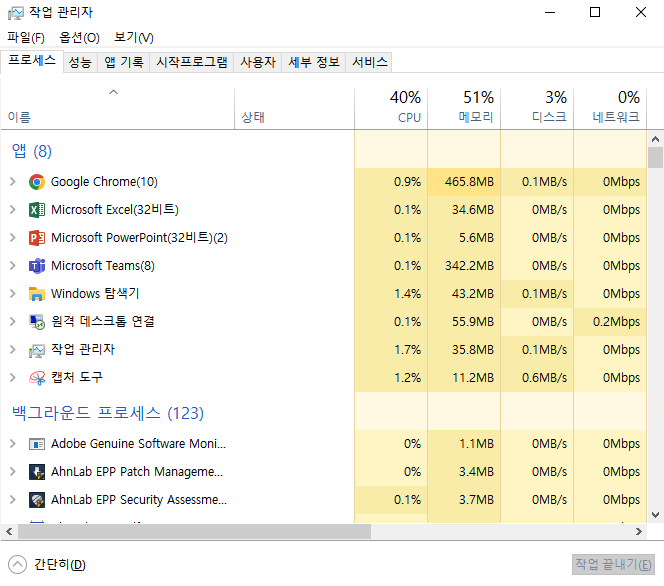Click the 3.4MB memory value
664x586 pixels.
(476, 472)
